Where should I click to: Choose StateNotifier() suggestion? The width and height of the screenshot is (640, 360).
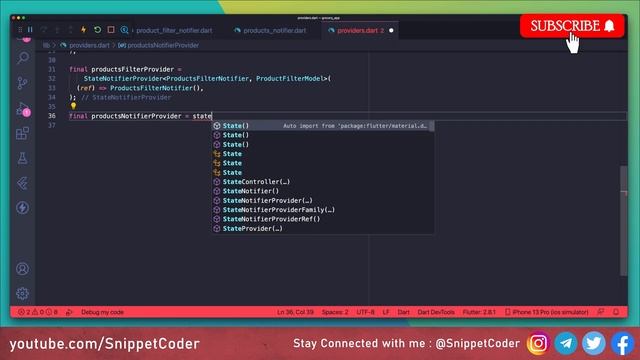[x=323, y=191]
